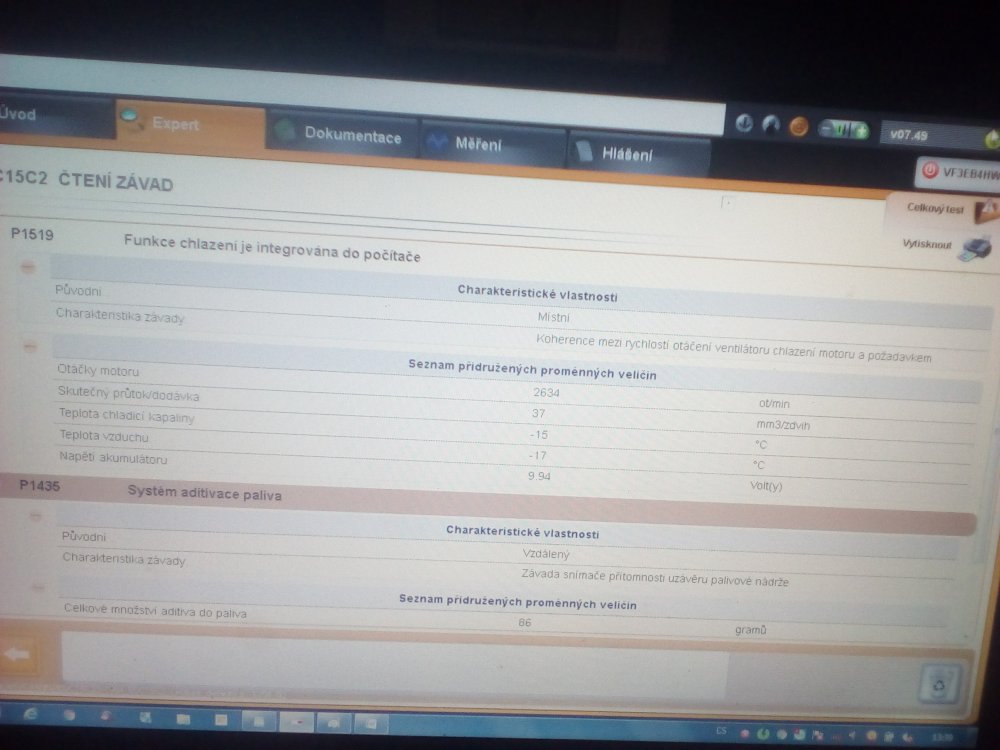Click 'Celkové množství aditiva do paliva' row
This screenshot has width=1000, height=750.
155,611
